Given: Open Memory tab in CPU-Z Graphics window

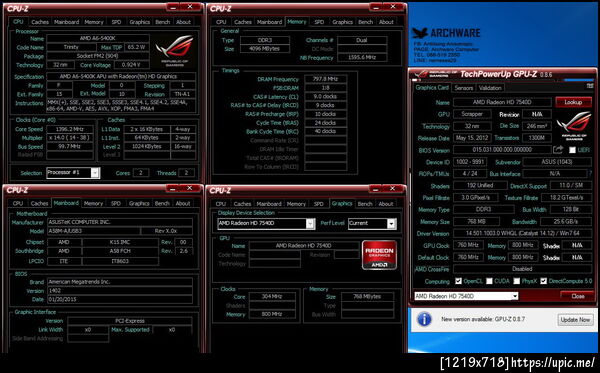Looking at the screenshot, I should click(x=296, y=204).
